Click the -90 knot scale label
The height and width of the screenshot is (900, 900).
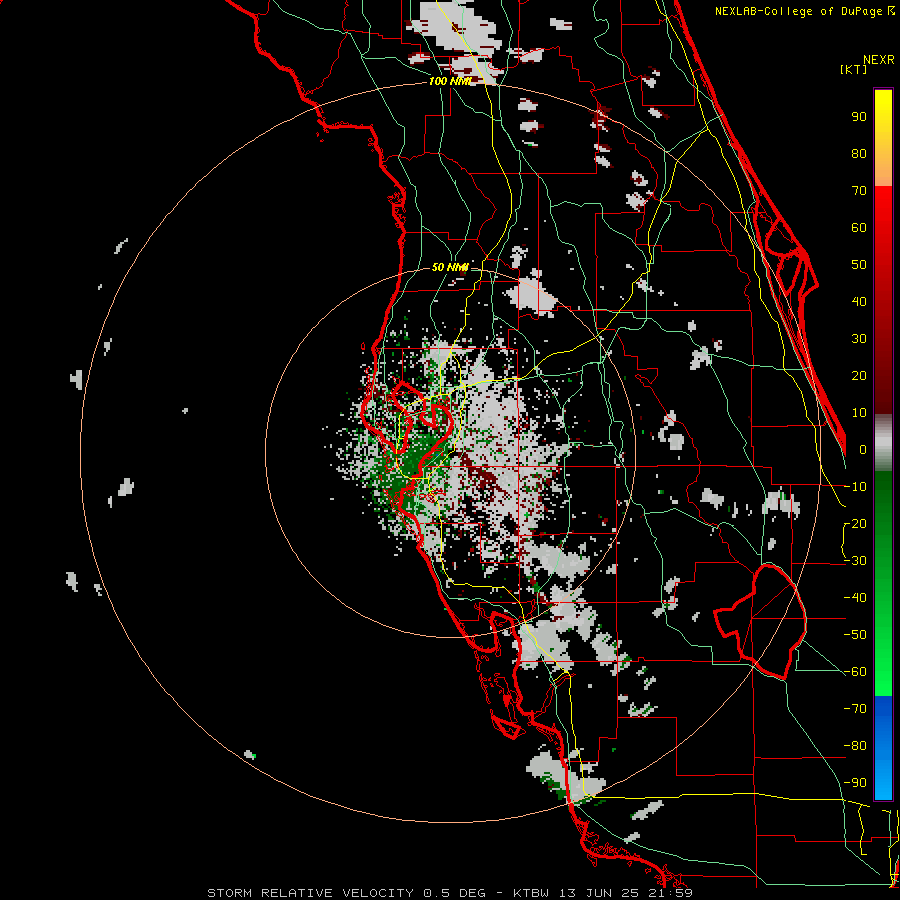tap(855, 783)
